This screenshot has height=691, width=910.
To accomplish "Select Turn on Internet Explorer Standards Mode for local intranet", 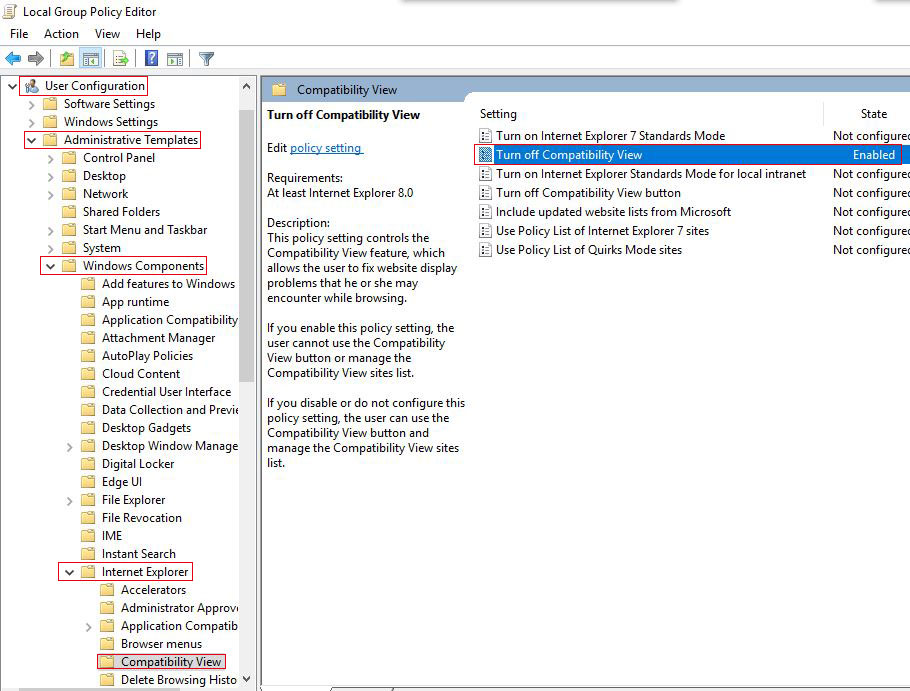I will coord(651,174).
